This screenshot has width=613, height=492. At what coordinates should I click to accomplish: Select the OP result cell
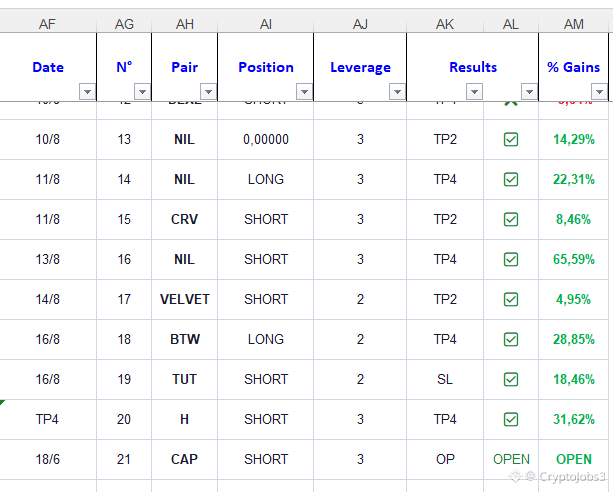(445, 460)
